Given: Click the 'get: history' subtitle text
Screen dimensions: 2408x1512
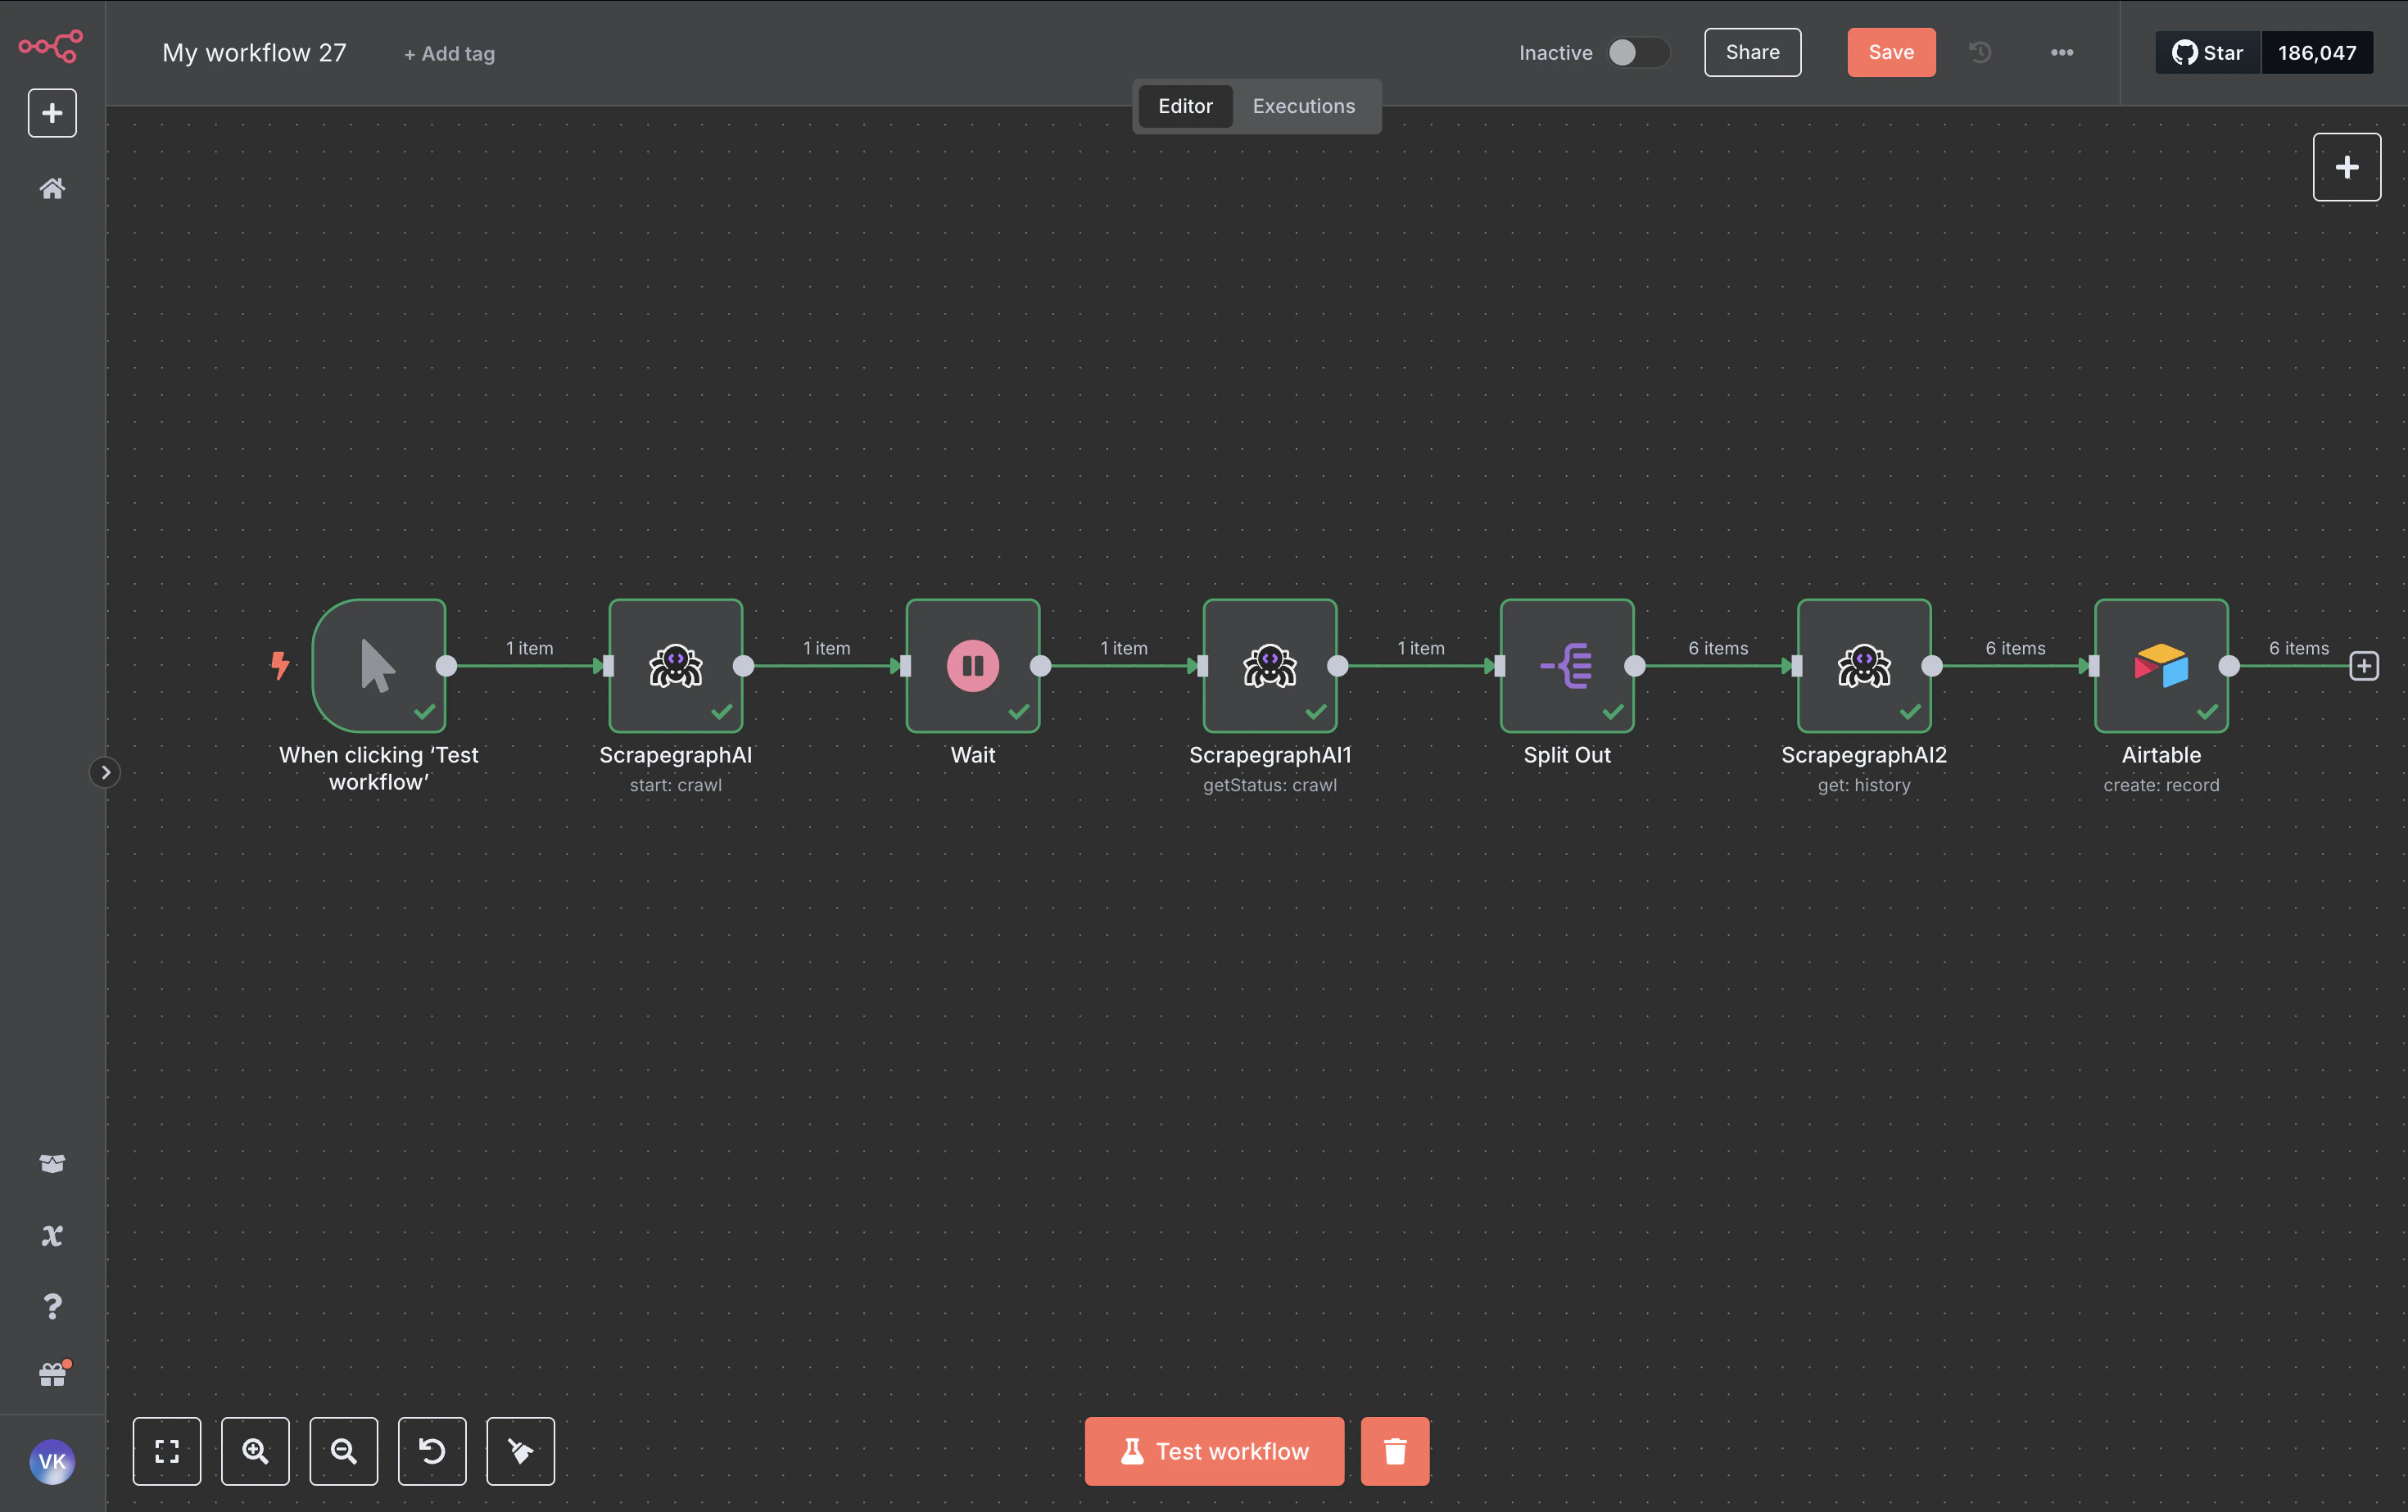Looking at the screenshot, I should [1864, 785].
